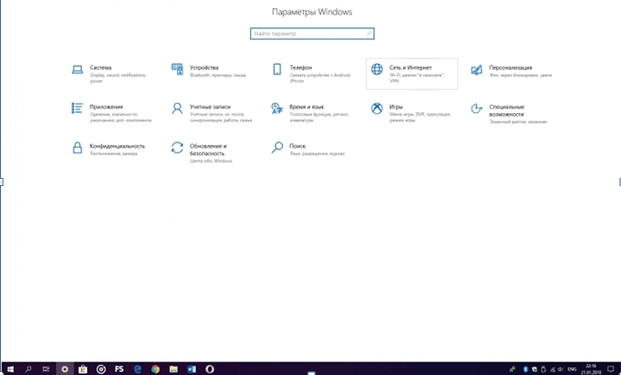The width and height of the screenshot is (621, 375).
Task: Open the taskbar clock and date
Action: point(591,369)
